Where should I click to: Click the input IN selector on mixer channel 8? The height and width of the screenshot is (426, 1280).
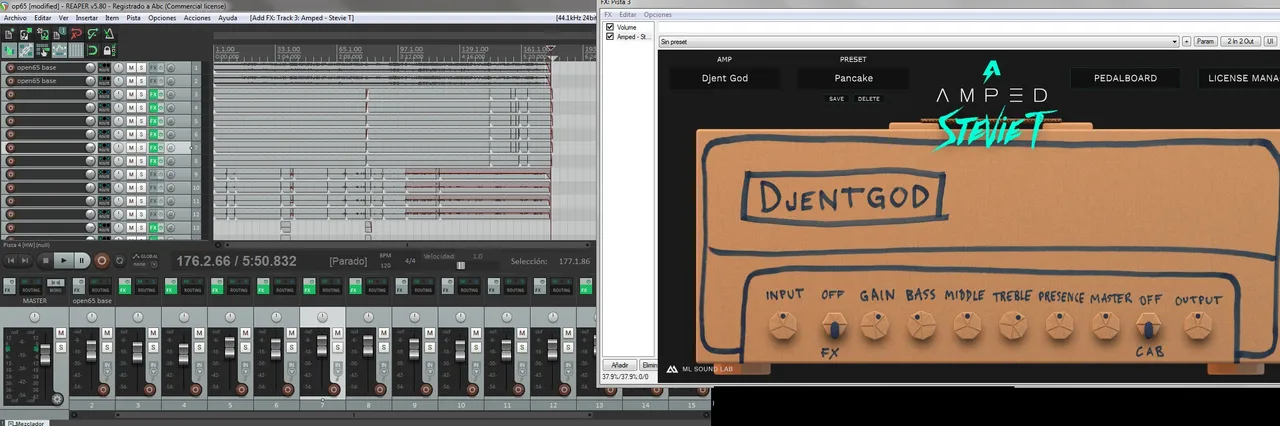(383, 367)
